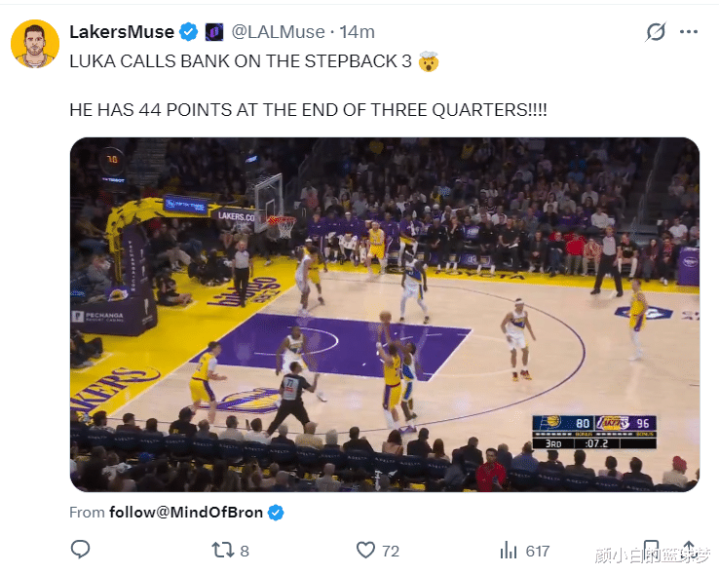Play the Luka stepback video
The width and height of the screenshot is (719, 574).
[x=384, y=314]
